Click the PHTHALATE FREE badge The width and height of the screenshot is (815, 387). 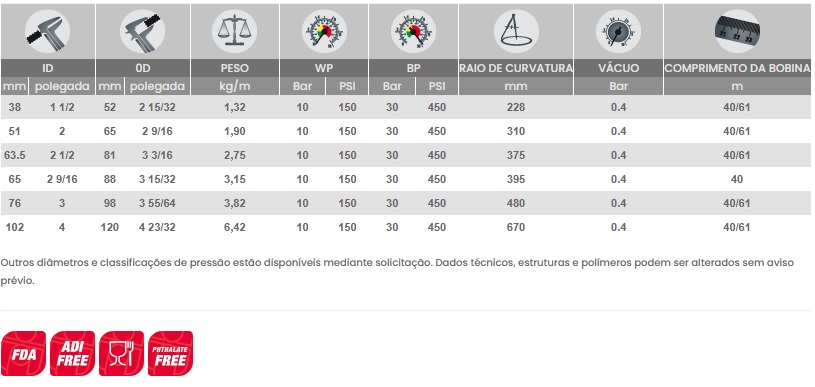point(170,353)
